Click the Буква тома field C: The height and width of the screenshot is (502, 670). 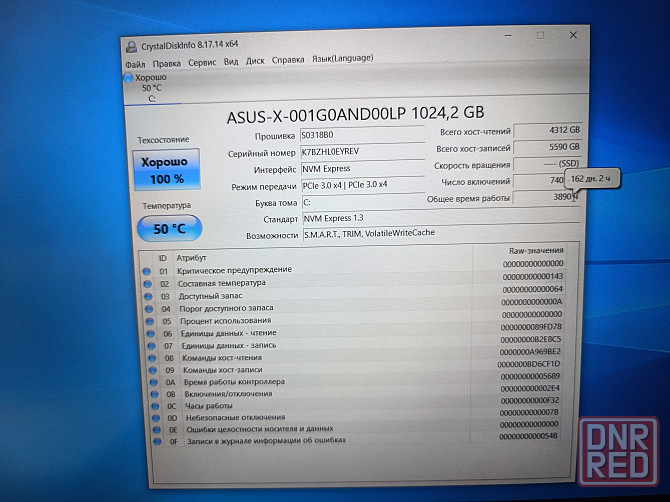pyautogui.click(x=363, y=202)
